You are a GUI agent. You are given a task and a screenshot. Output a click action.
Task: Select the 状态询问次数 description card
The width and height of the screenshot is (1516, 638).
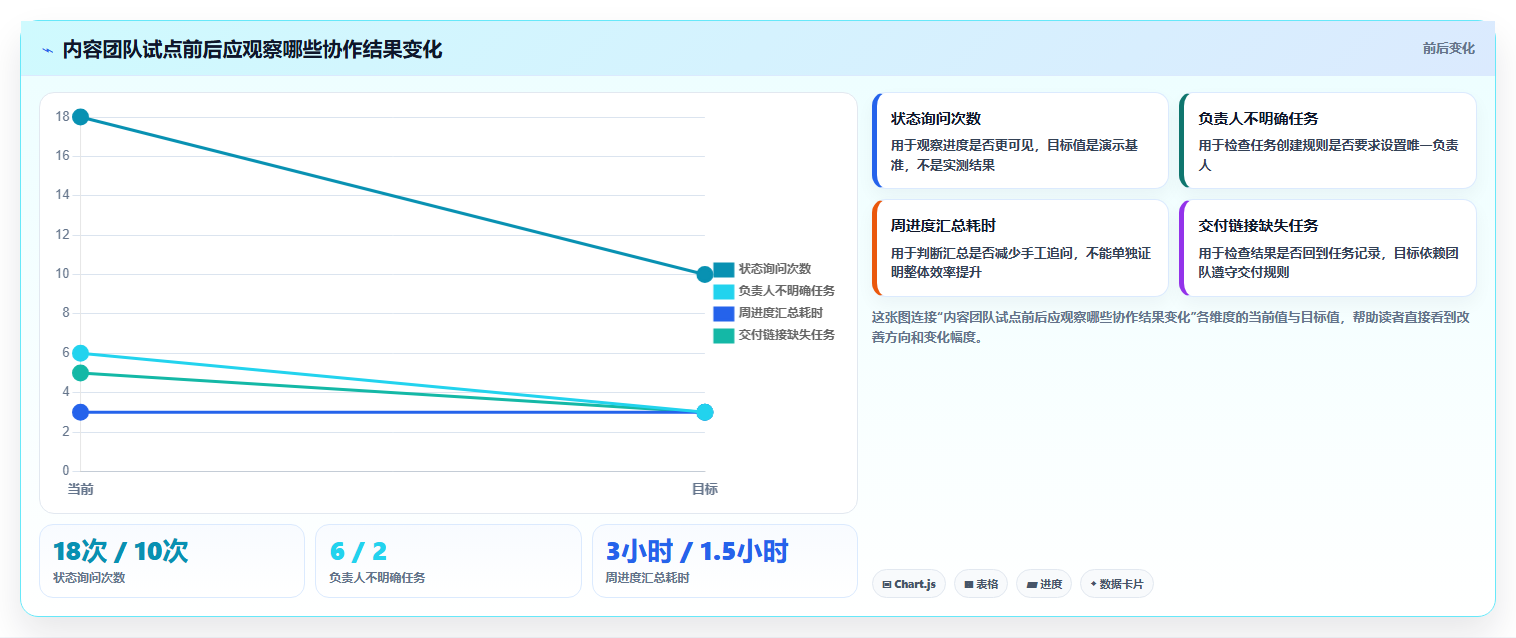[x=1020, y=140]
